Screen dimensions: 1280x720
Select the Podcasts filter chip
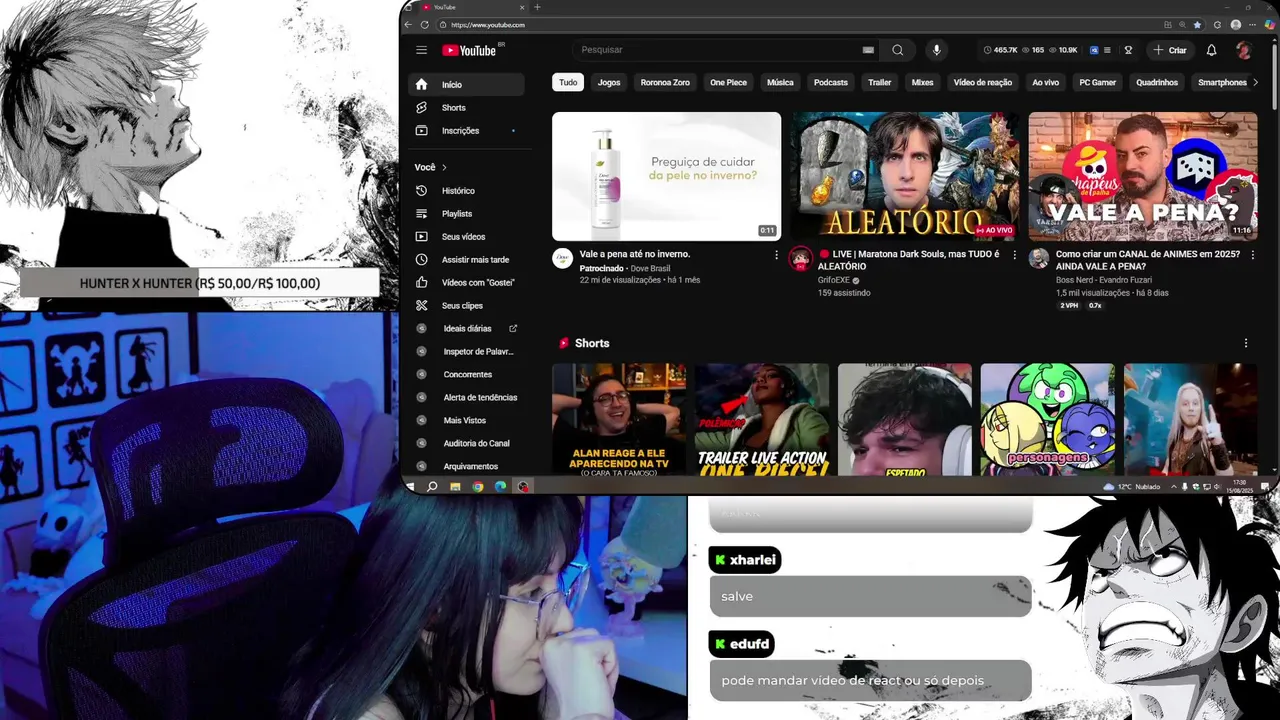pyautogui.click(x=831, y=83)
